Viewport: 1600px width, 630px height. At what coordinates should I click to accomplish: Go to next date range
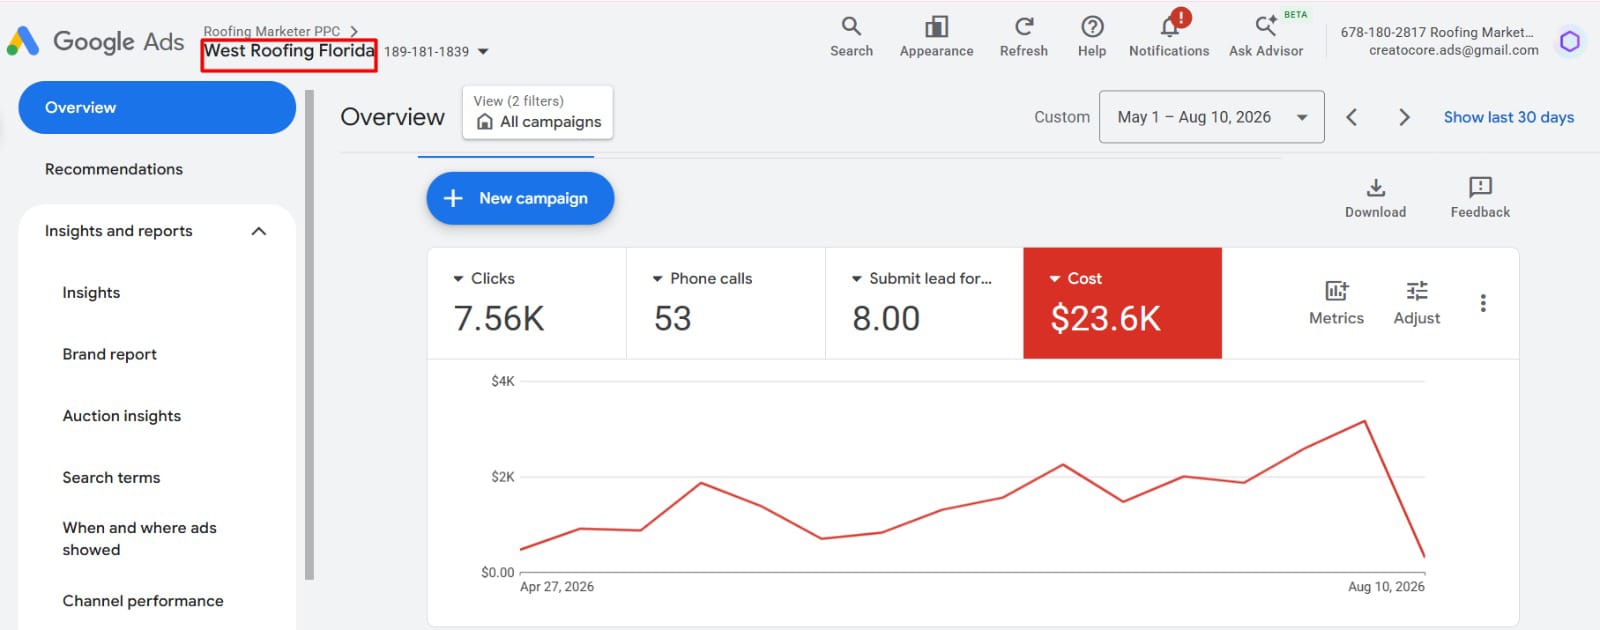pyautogui.click(x=1404, y=117)
